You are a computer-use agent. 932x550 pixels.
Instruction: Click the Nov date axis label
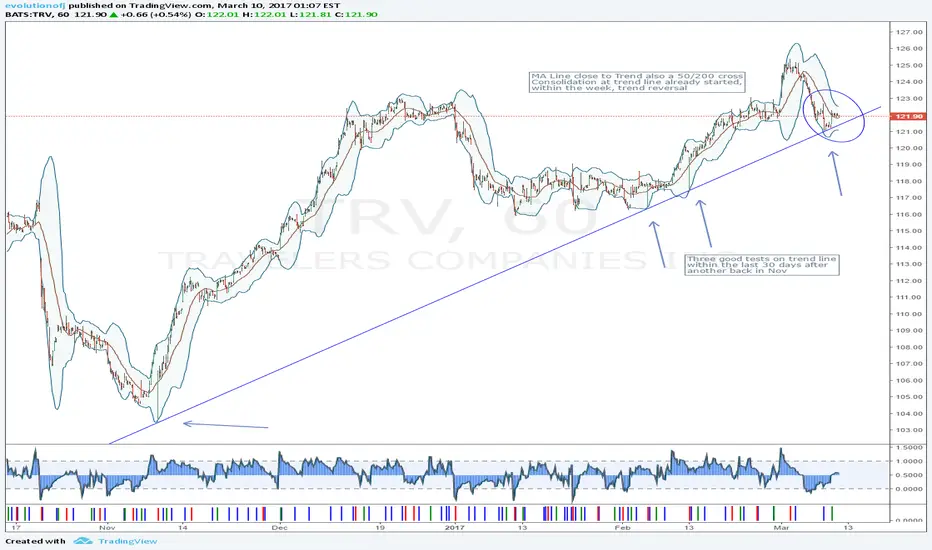pyautogui.click(x=107, y=527)
